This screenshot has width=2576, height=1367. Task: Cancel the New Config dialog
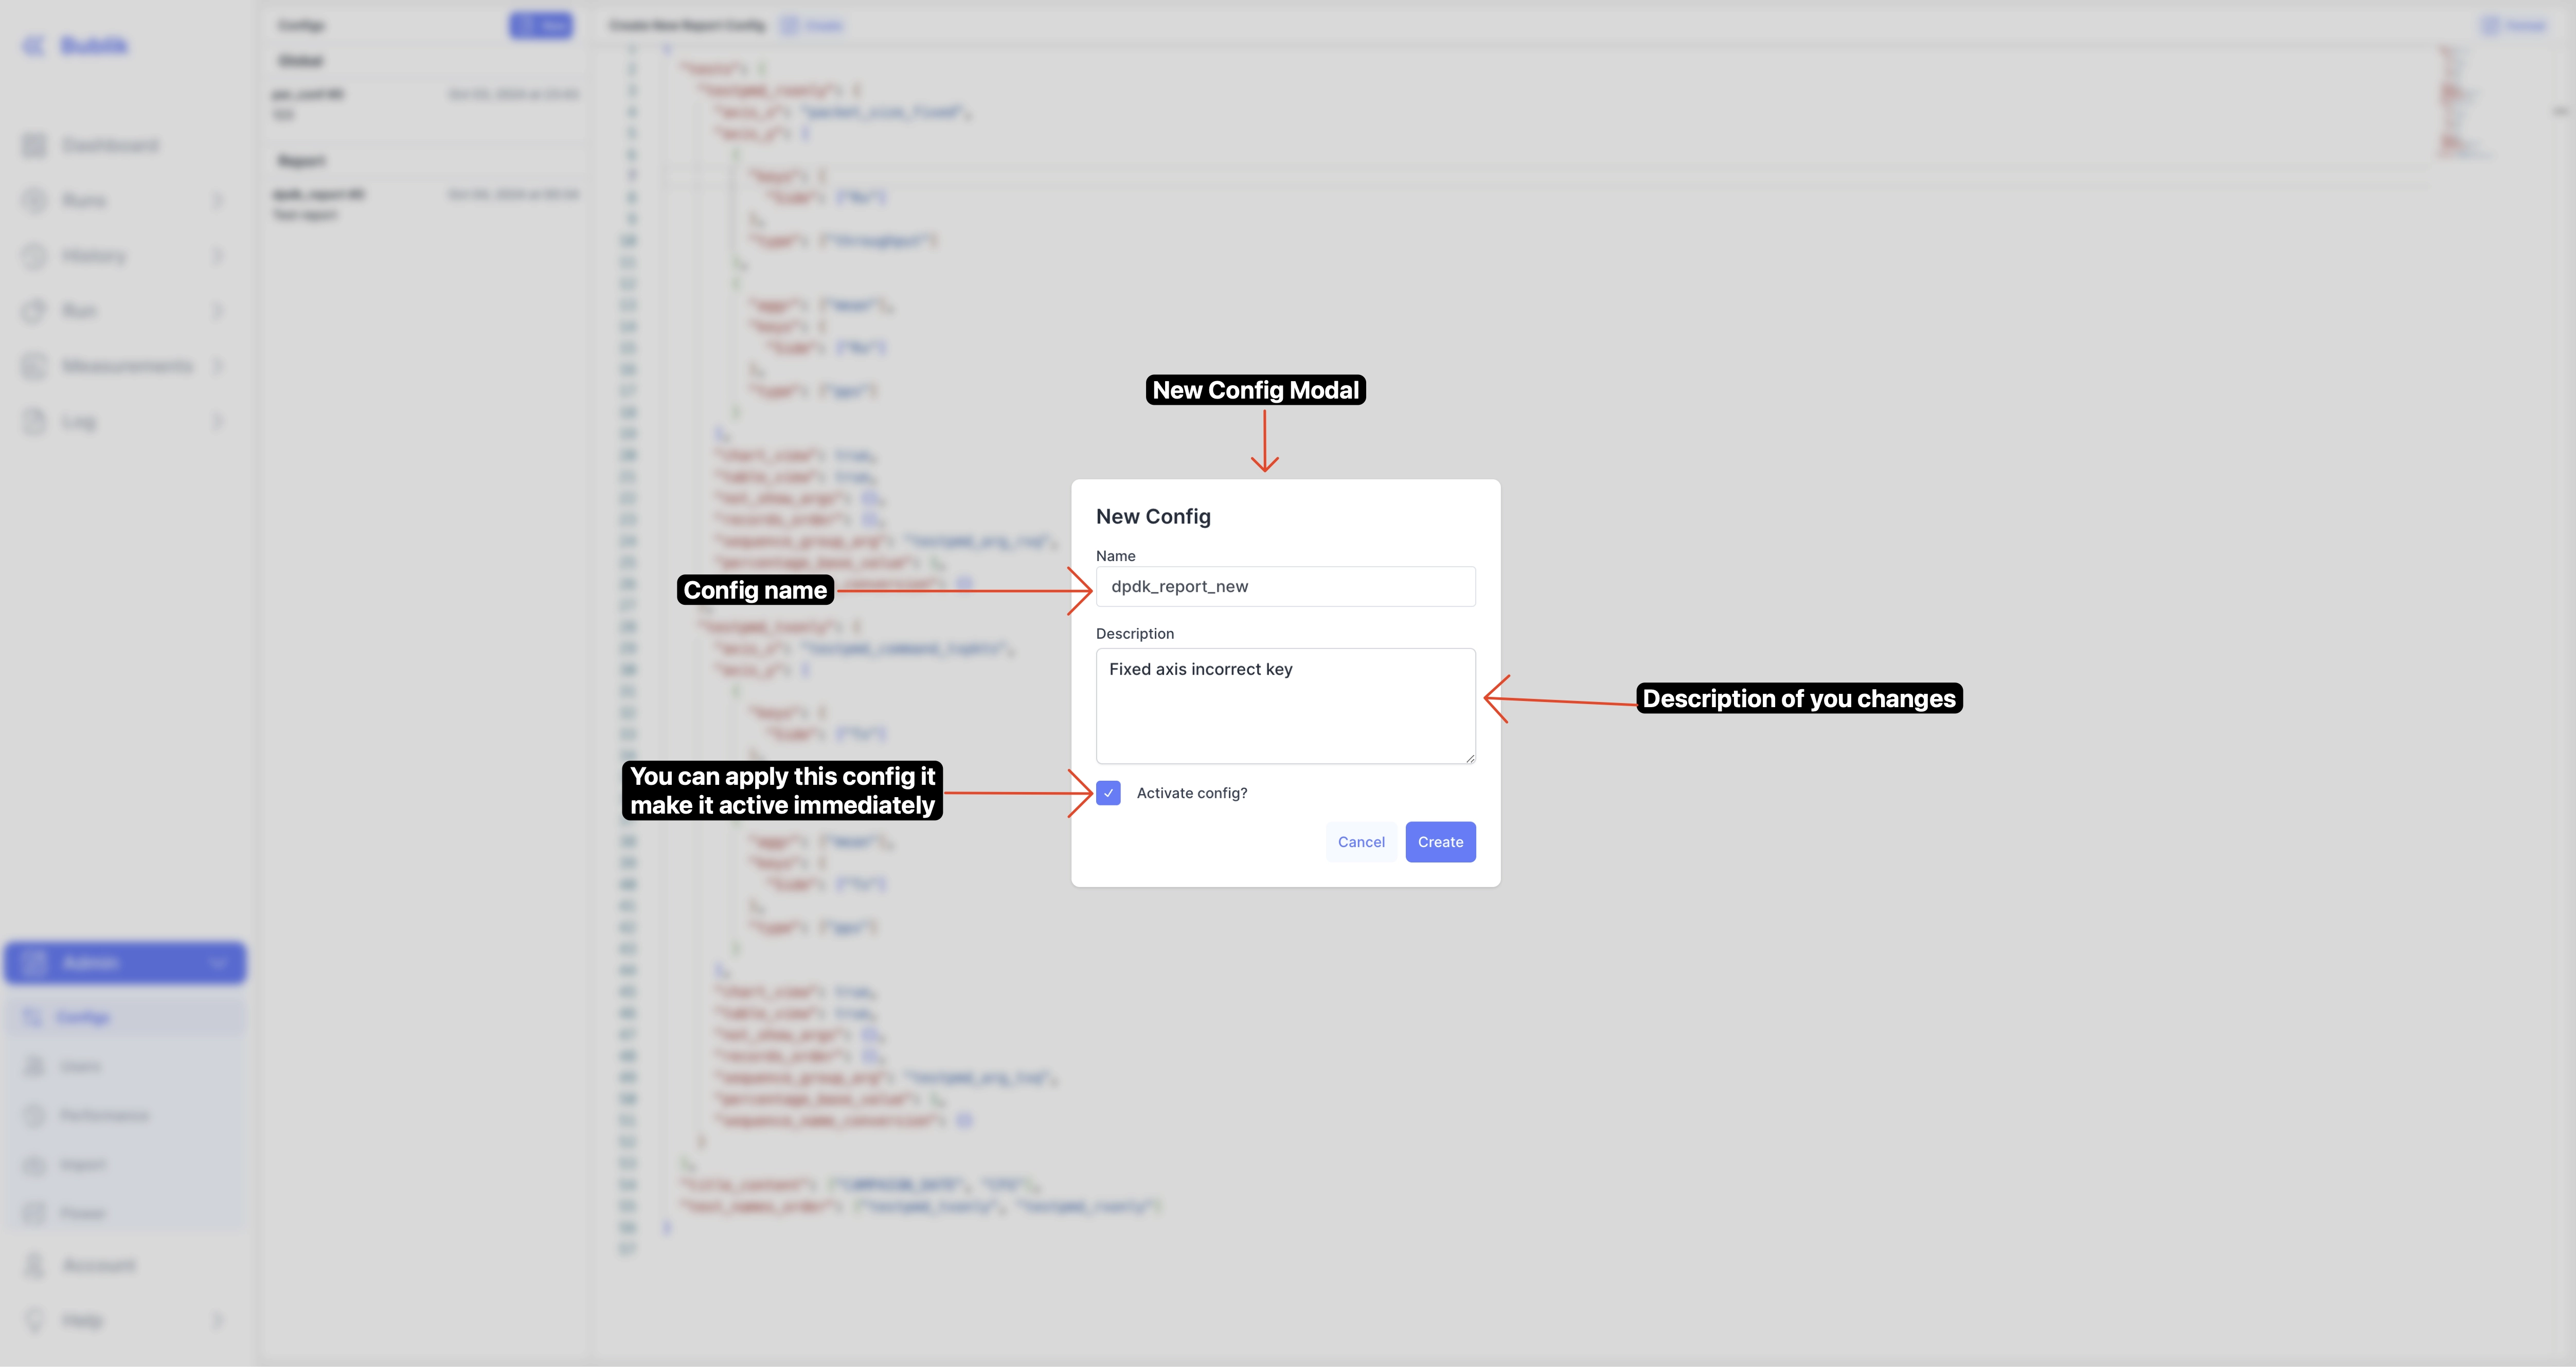tap(1361, 841)
